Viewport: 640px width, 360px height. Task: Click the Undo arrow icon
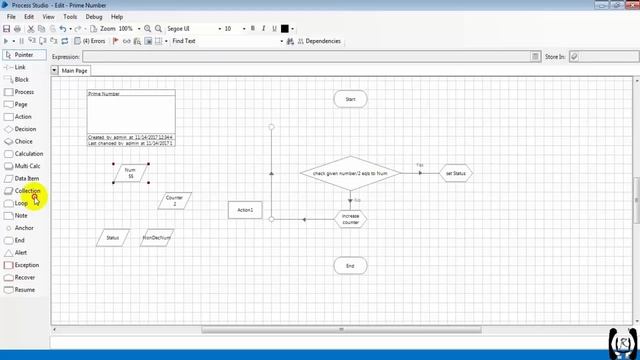point(62,29)
